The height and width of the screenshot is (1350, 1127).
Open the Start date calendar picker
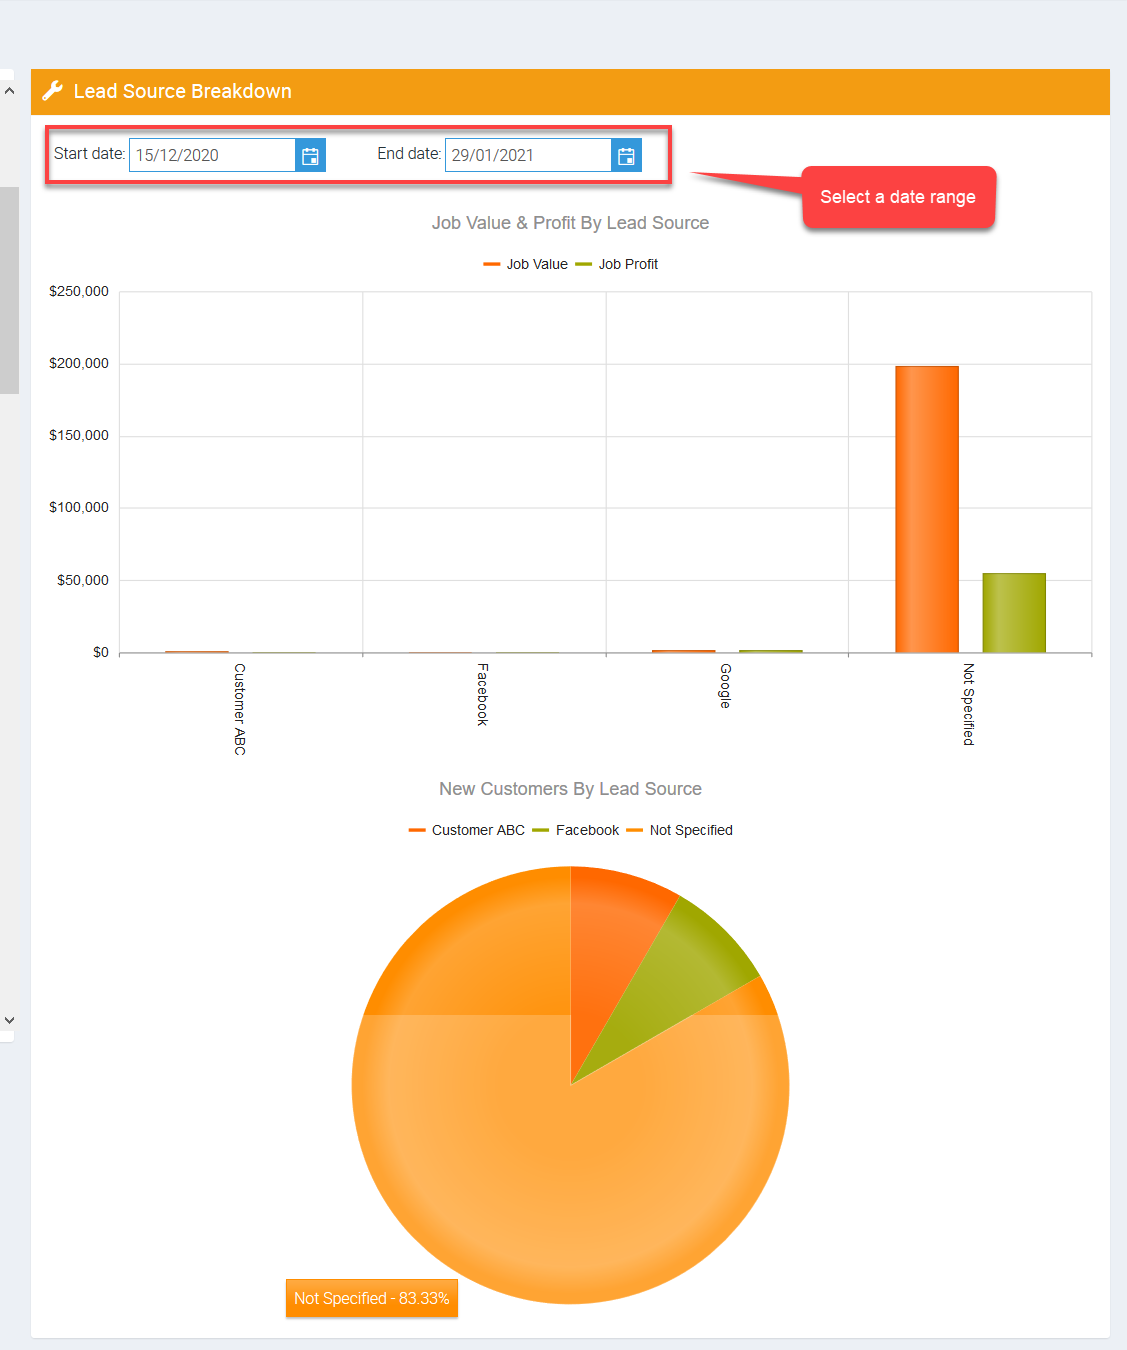(310, 156)
